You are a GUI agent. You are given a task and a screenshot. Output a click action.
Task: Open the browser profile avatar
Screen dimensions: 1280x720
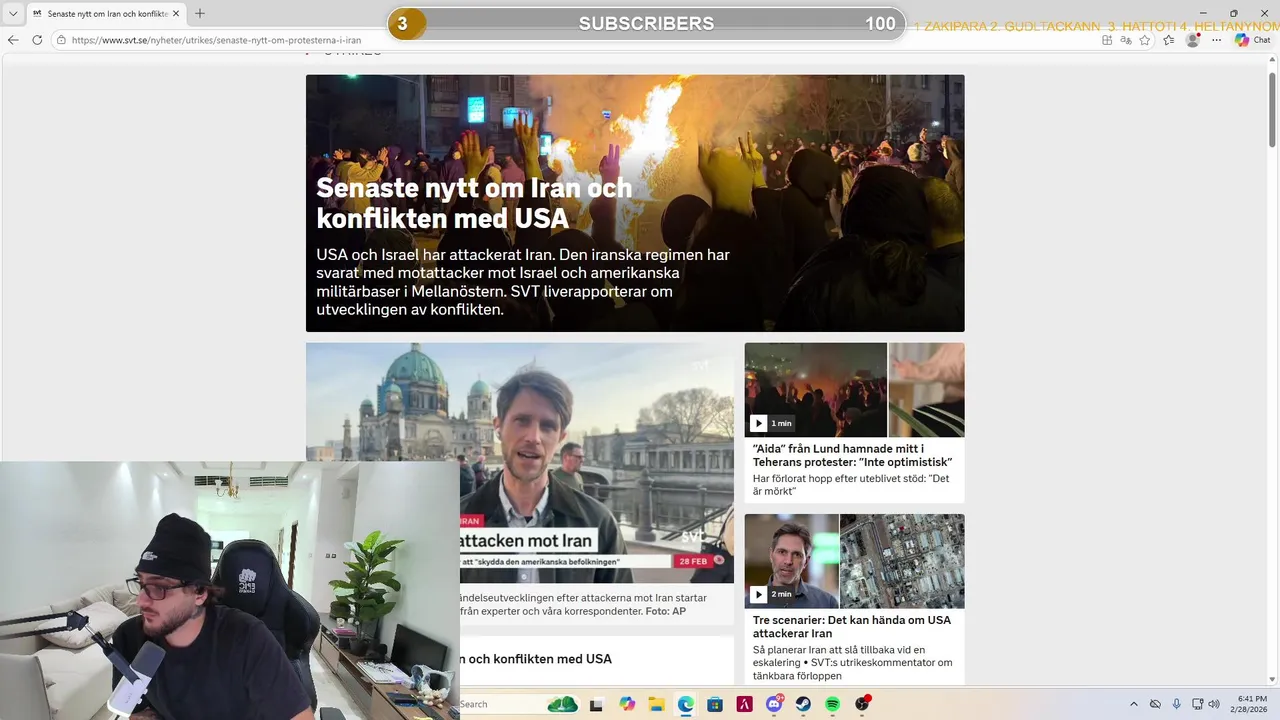[1193, 40]
